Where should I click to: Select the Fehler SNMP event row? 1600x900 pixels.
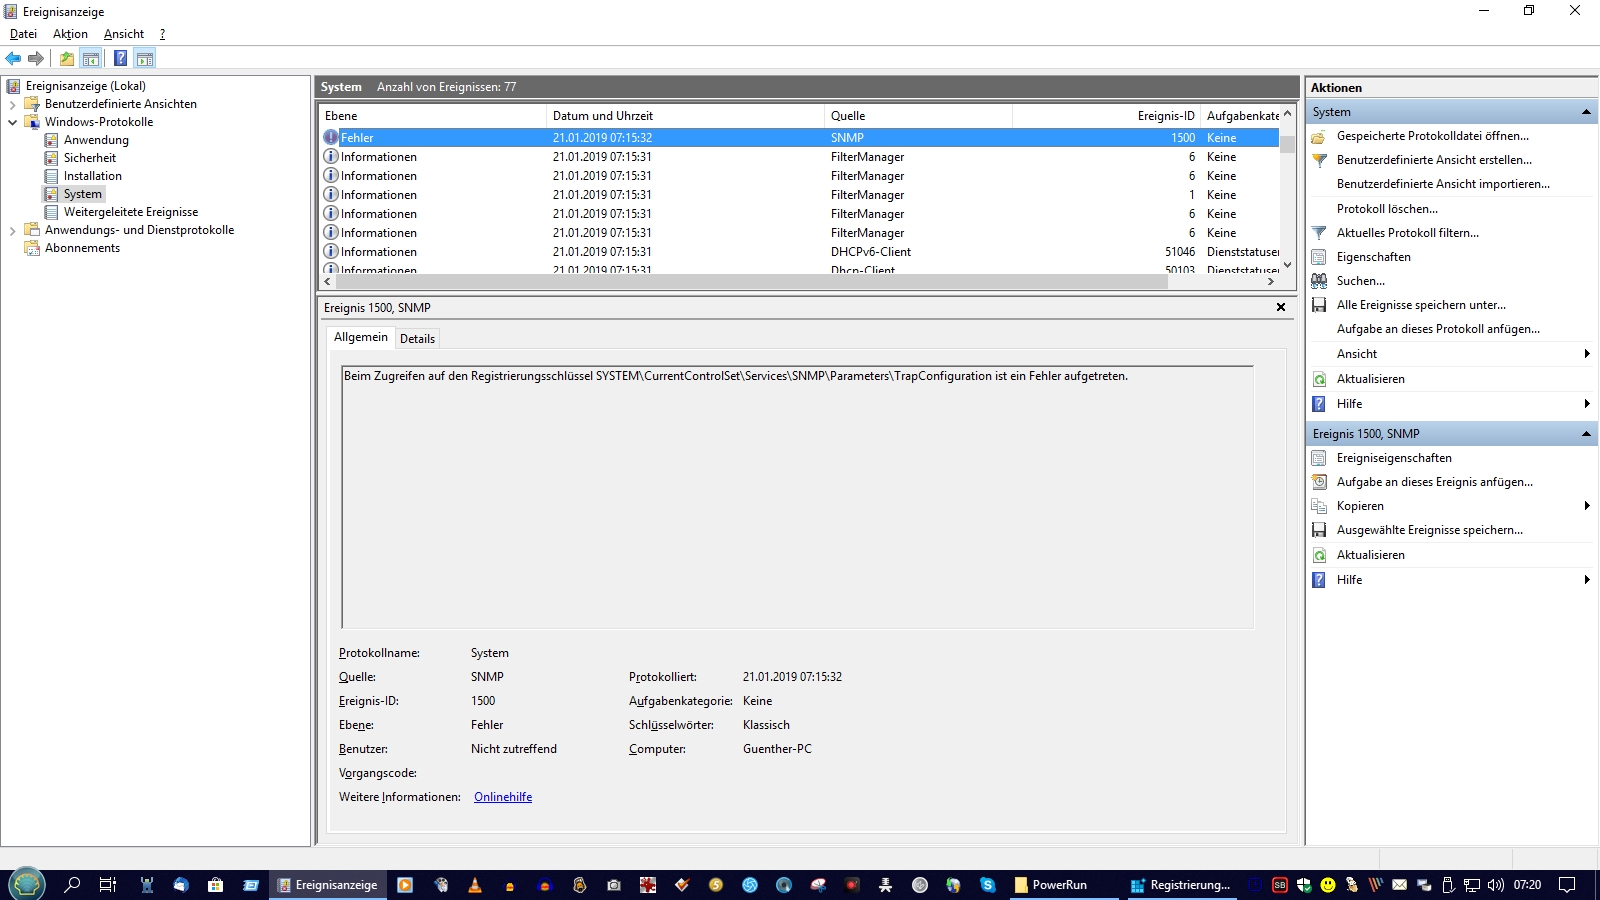tap(798, 138)
